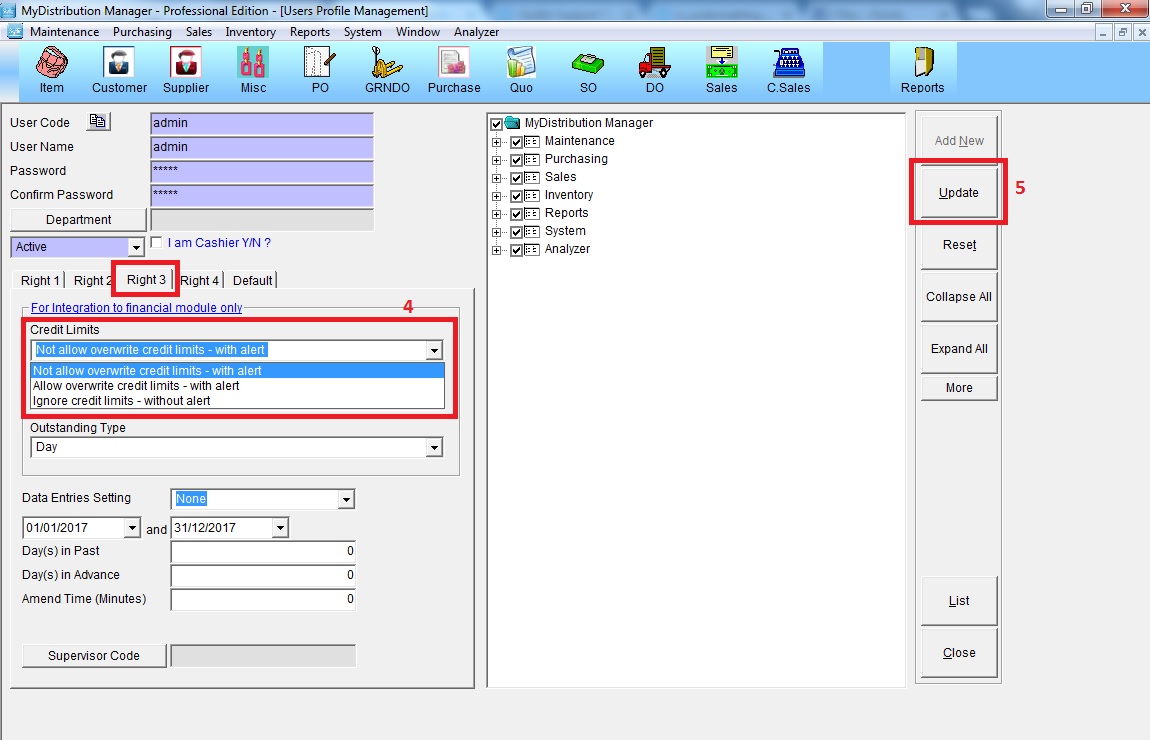The image size is (1150, 740).
Task: Expand the Maintenance tree node
Action: 497,142
